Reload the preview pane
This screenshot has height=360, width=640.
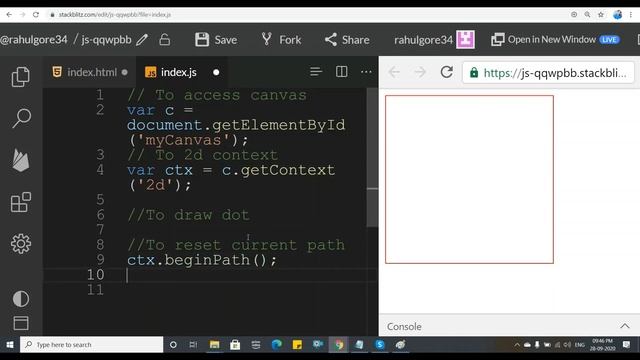(447, 72)
